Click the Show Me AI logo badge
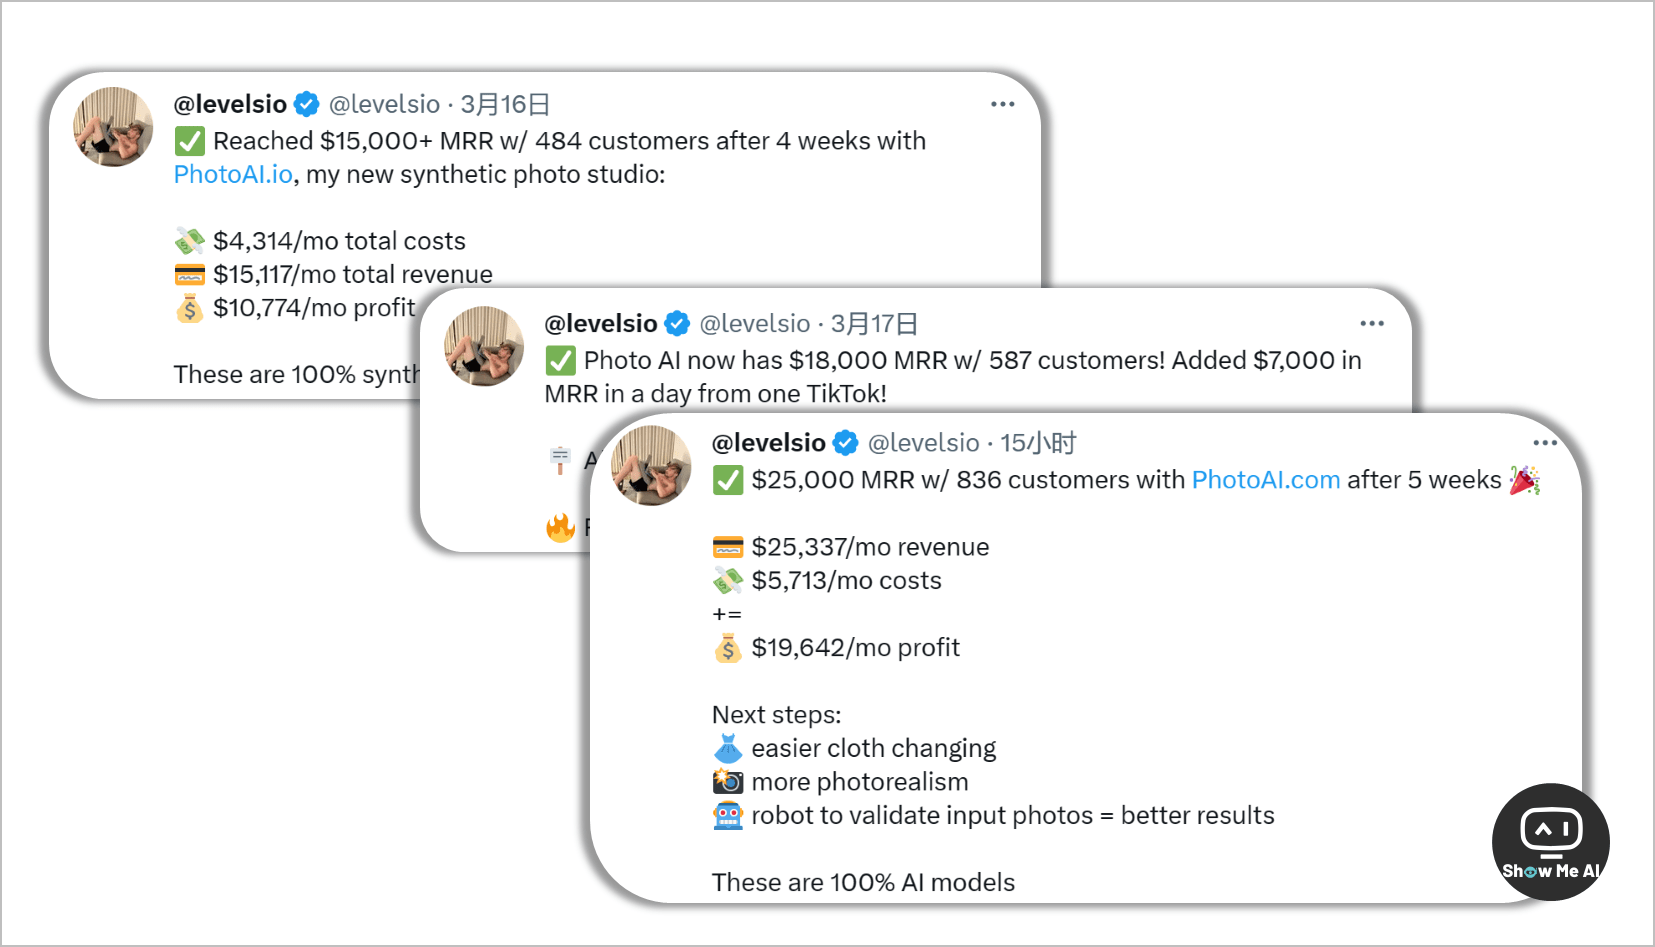Screen dimensions: 1655x947 click(1550, 841)
